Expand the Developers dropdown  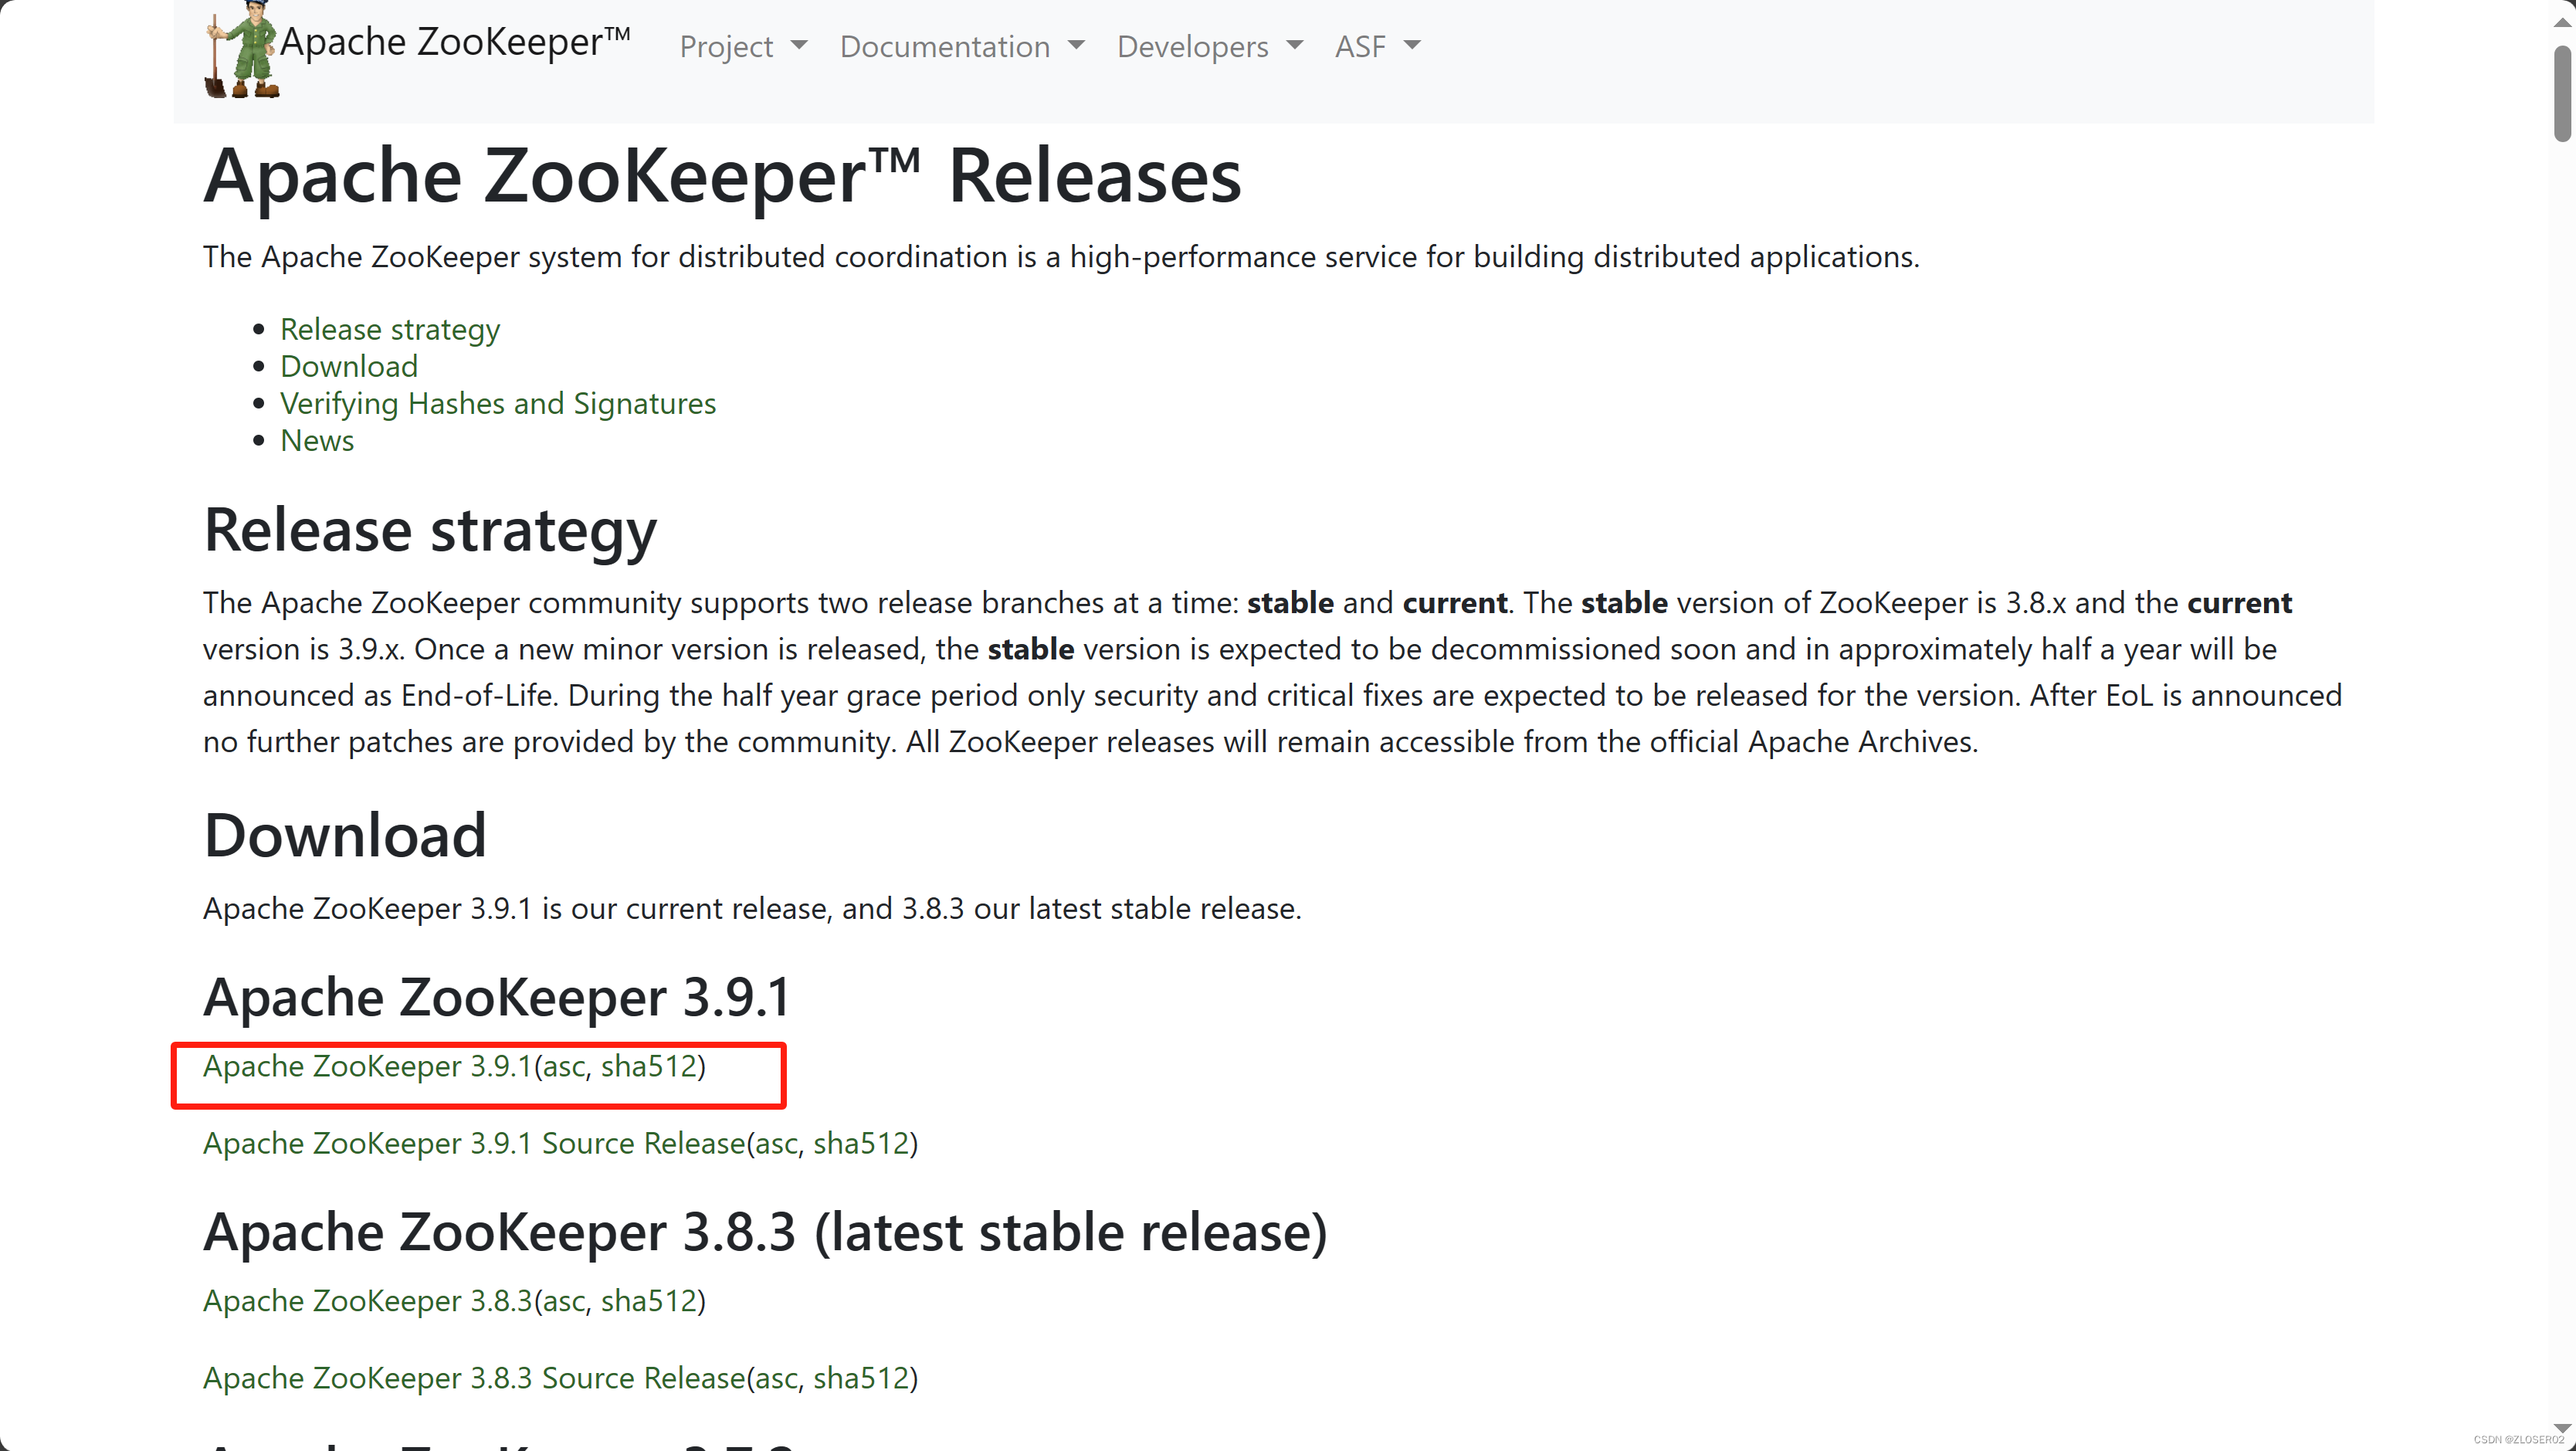click(x=1210, y=46)
